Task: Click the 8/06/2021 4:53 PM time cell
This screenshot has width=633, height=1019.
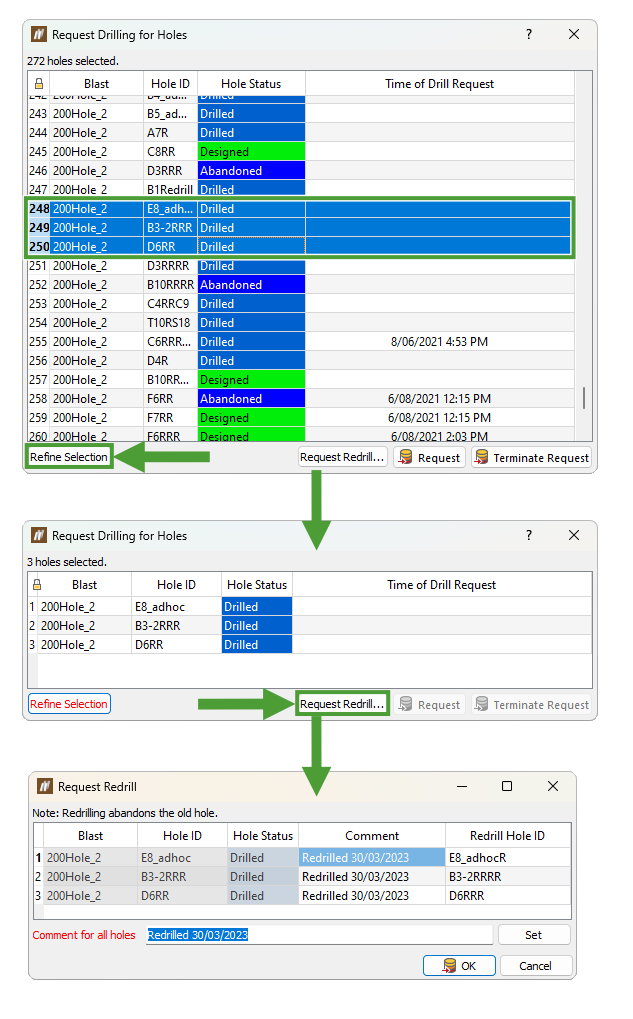Action: pyautogui.click(x=439, y=341)
